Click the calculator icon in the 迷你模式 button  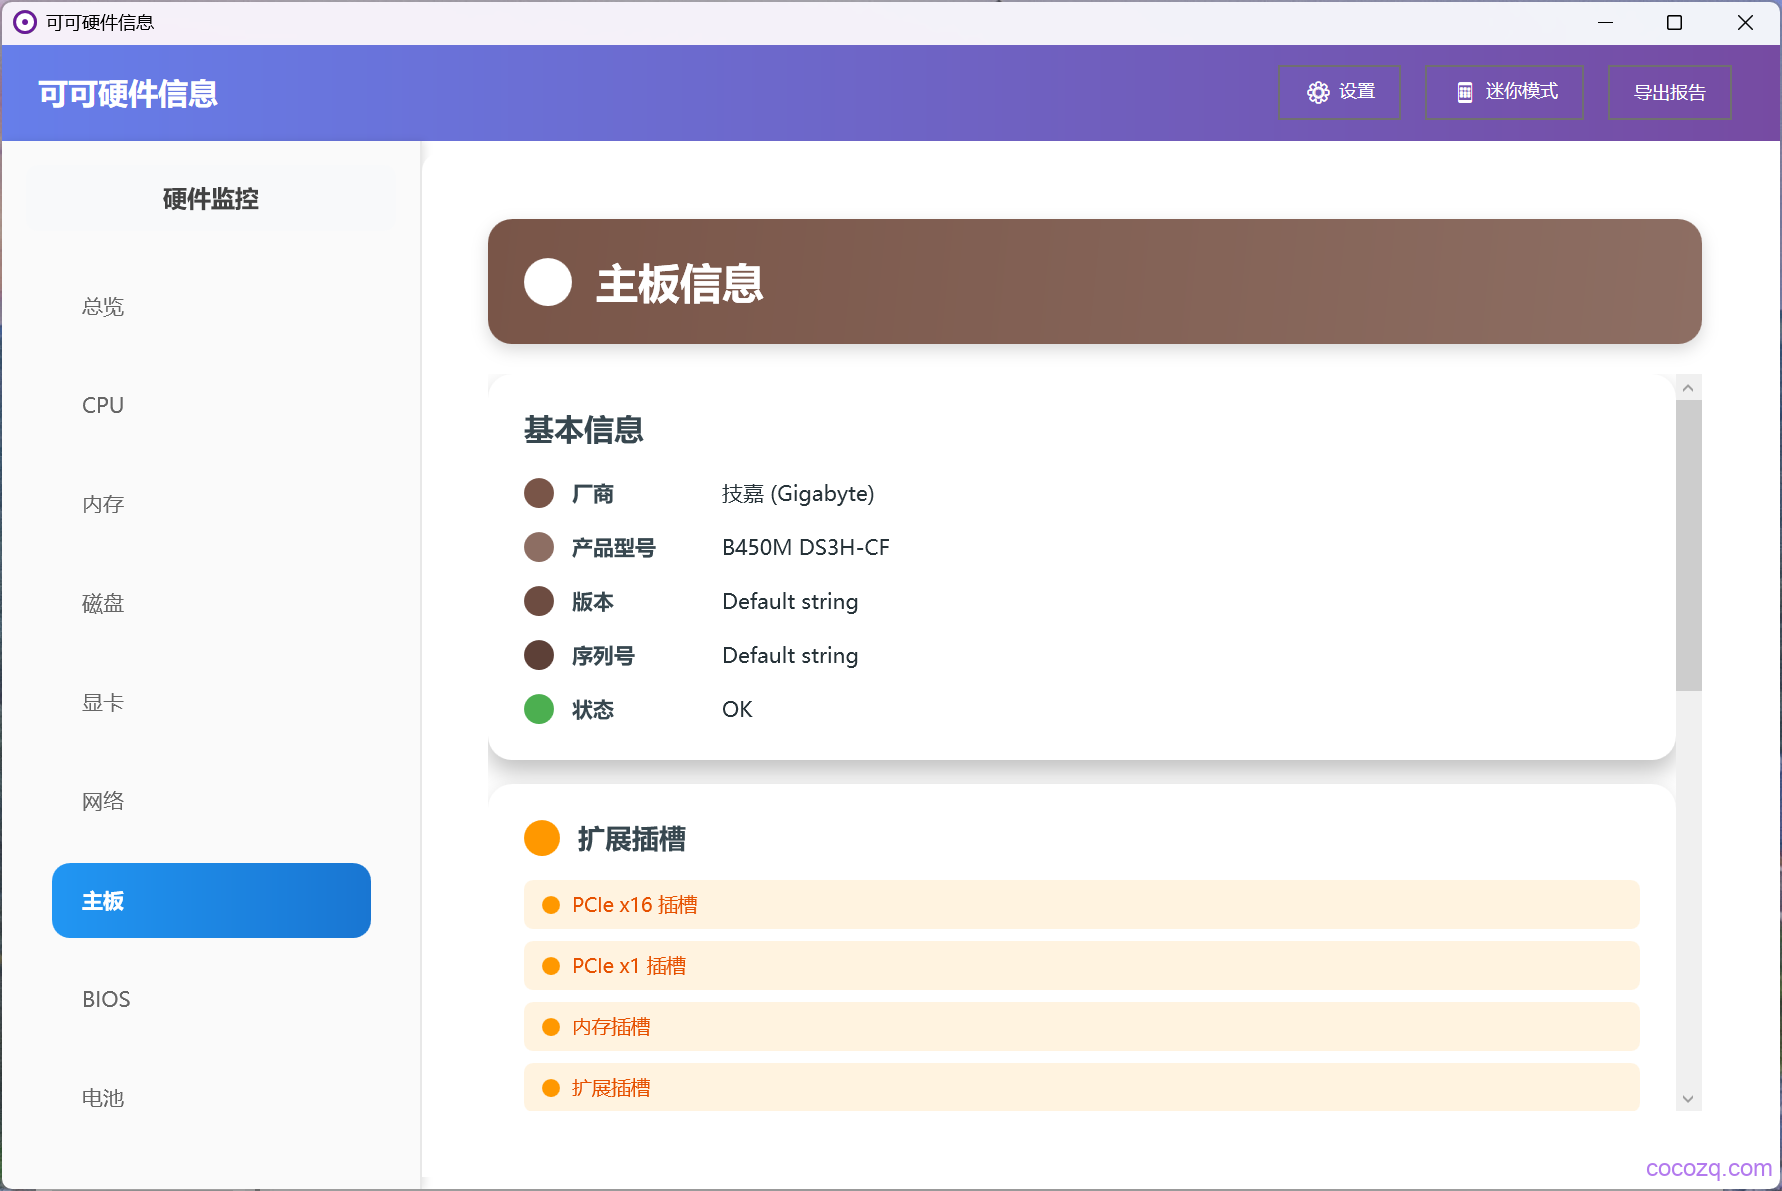tap(1464, 92)
